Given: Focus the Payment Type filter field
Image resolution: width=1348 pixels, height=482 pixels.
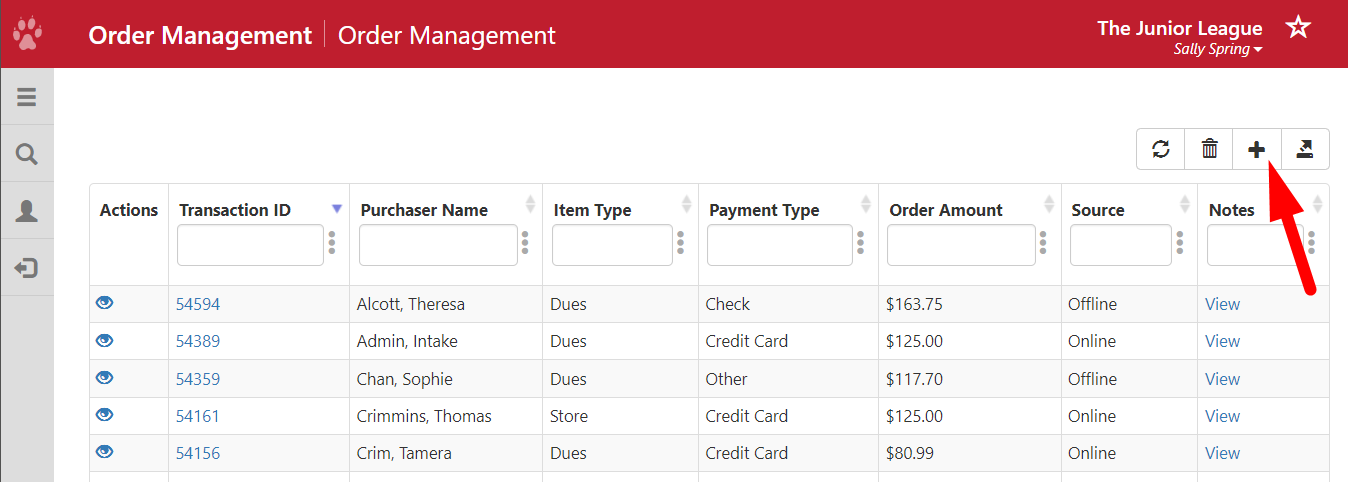Looking at the screenshot, I should tap(780, 245).
